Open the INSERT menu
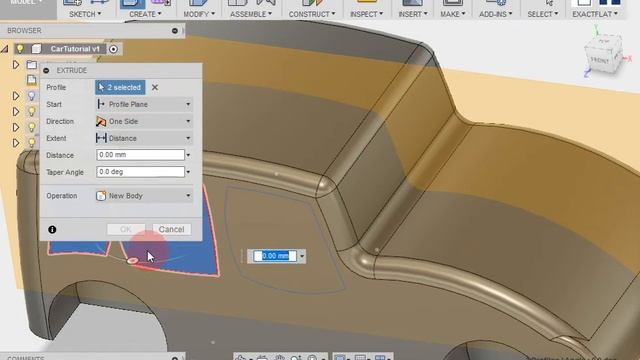The height and width of the screenshot is (360, 640). 413,14
